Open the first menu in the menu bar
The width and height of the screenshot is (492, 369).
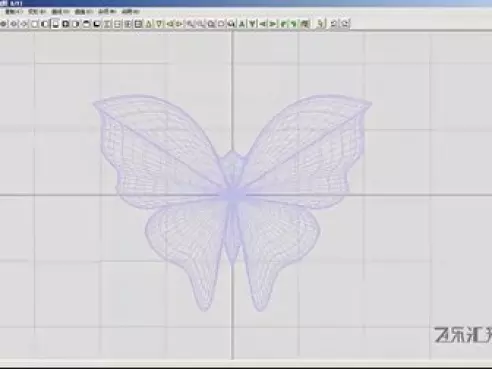click(x=14, y=12)
